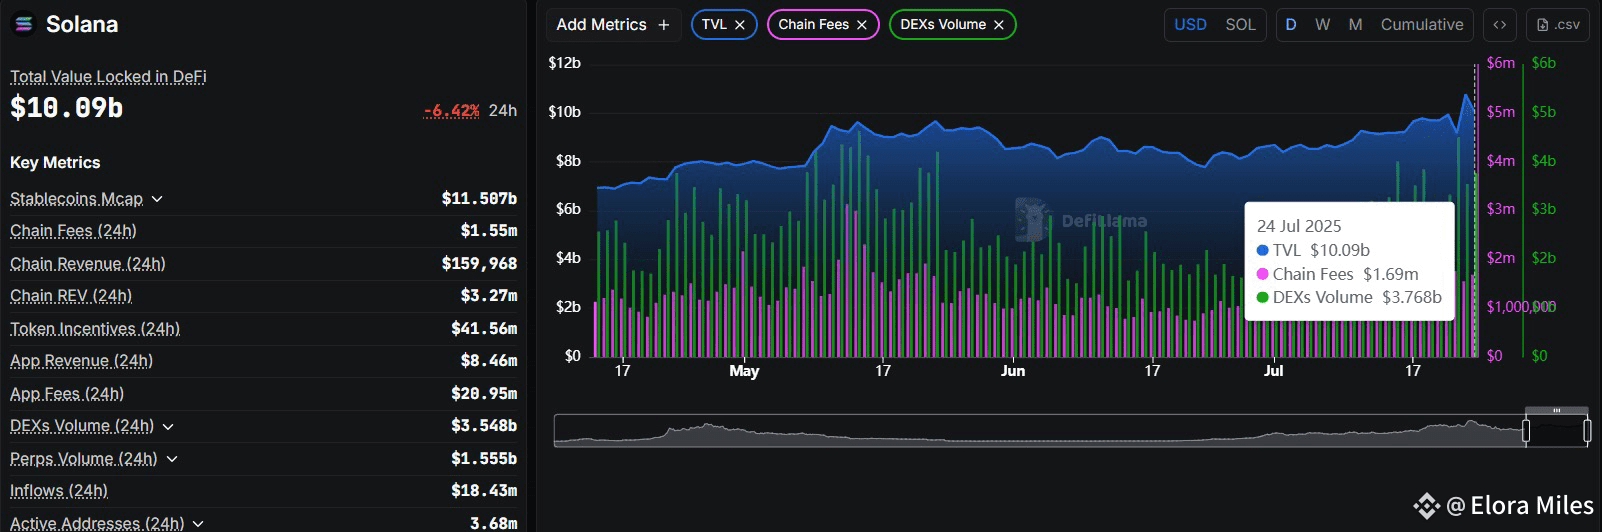Toggle the DEXs Volume metric chip label
The width and height of the screenshot is (1602, 532).
943,25
